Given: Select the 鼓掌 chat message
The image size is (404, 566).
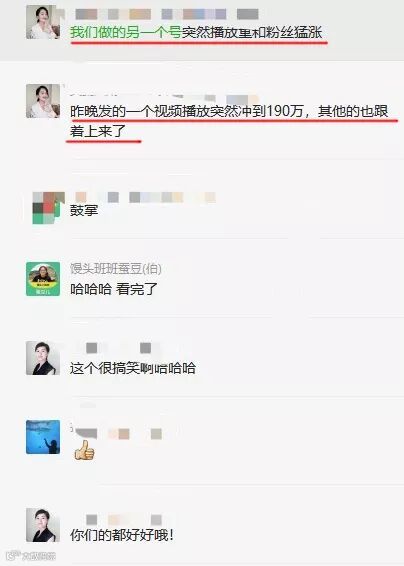Looking at the screenshot, I should [84, 210].
